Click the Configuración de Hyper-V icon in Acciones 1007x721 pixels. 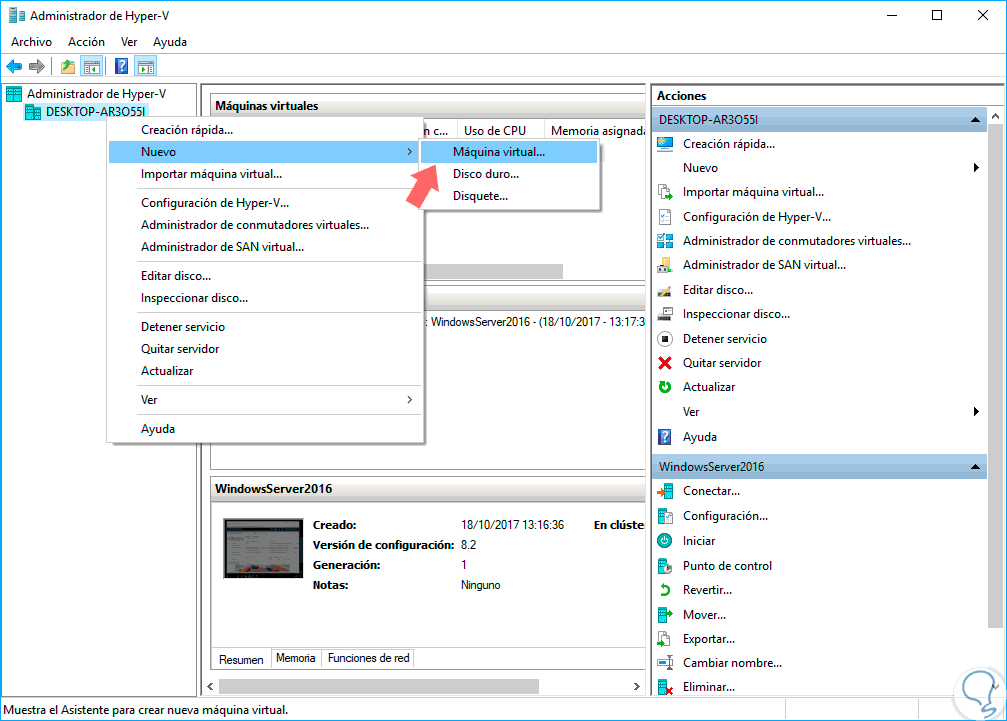(665, 217)
